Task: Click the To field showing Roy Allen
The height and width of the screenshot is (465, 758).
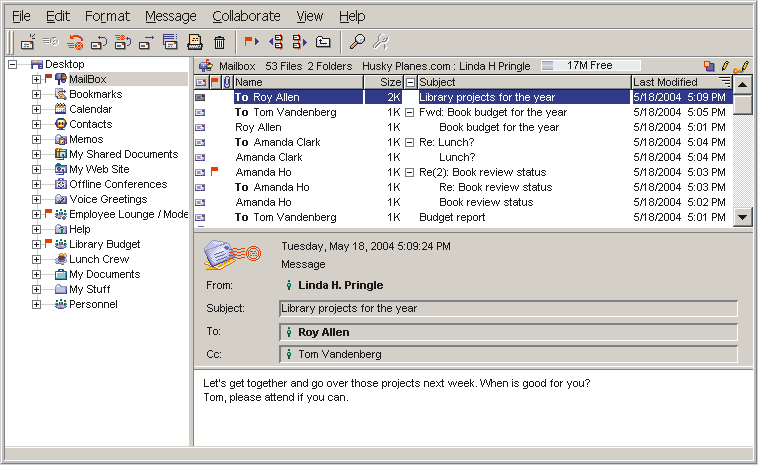Action: point(509,332)
